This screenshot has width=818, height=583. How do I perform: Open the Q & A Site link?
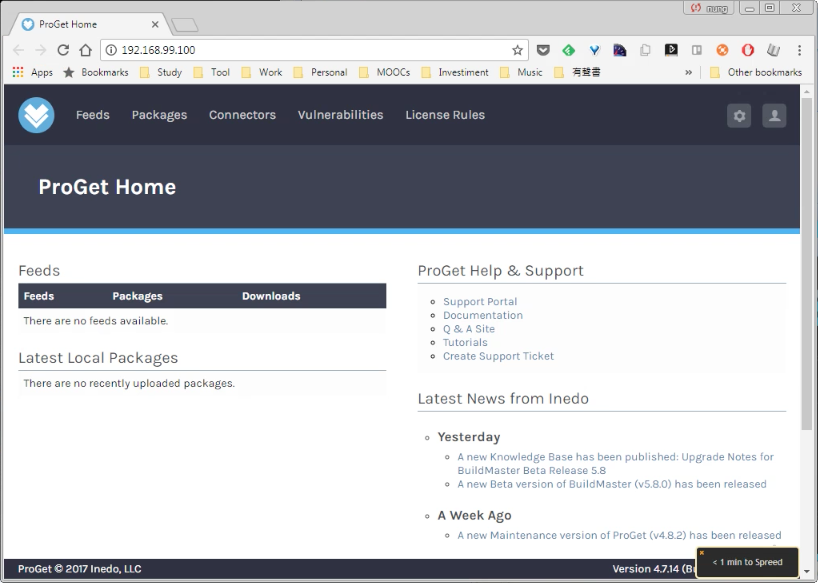468,329
